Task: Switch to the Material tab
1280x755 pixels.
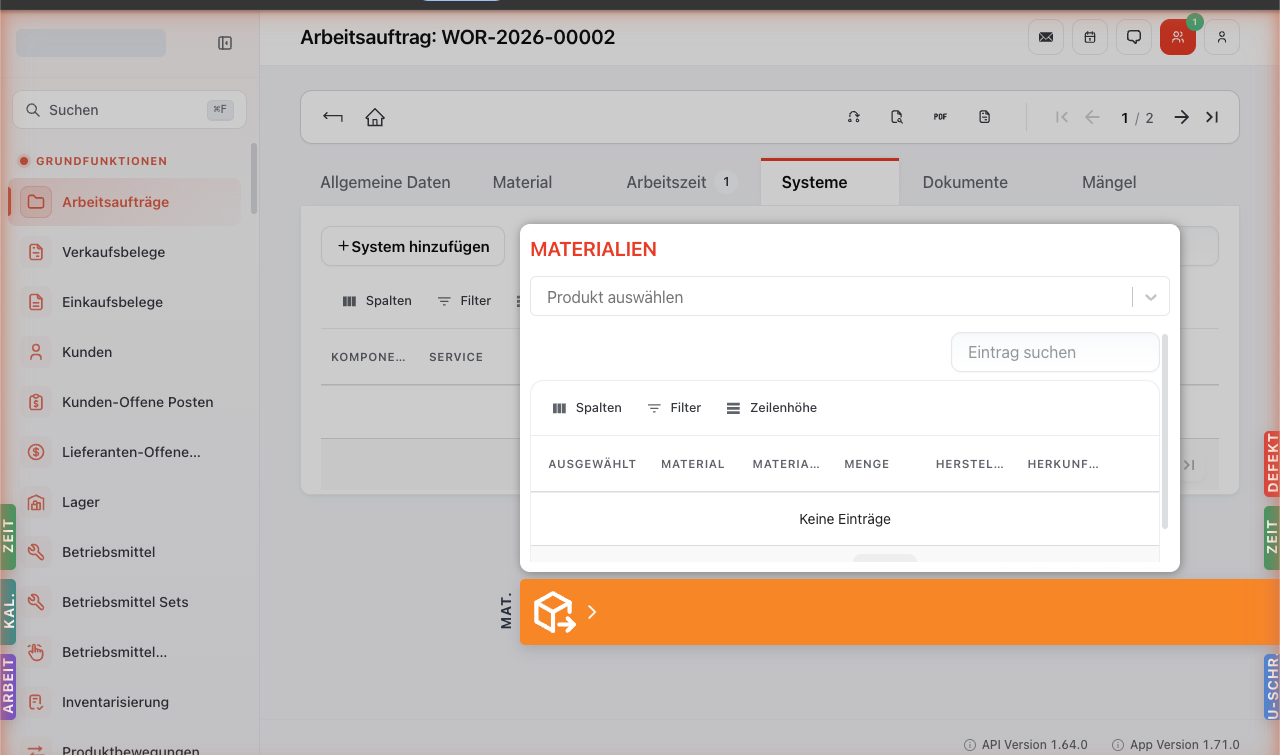Action: pos(522,182)
